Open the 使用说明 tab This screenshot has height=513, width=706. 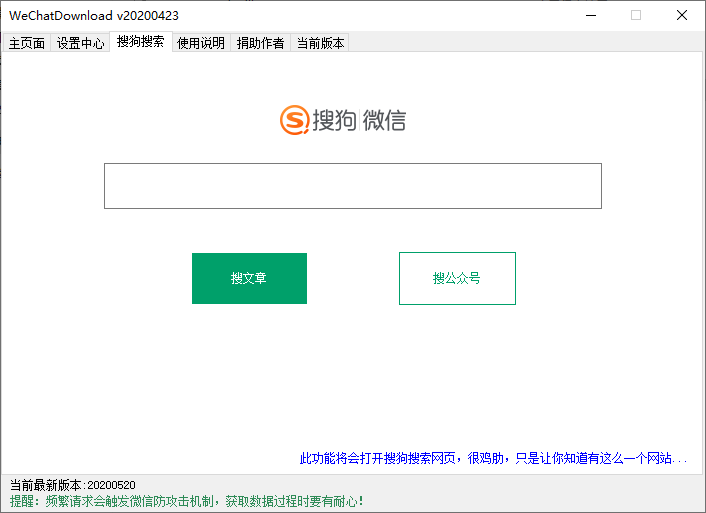point(201,43)
